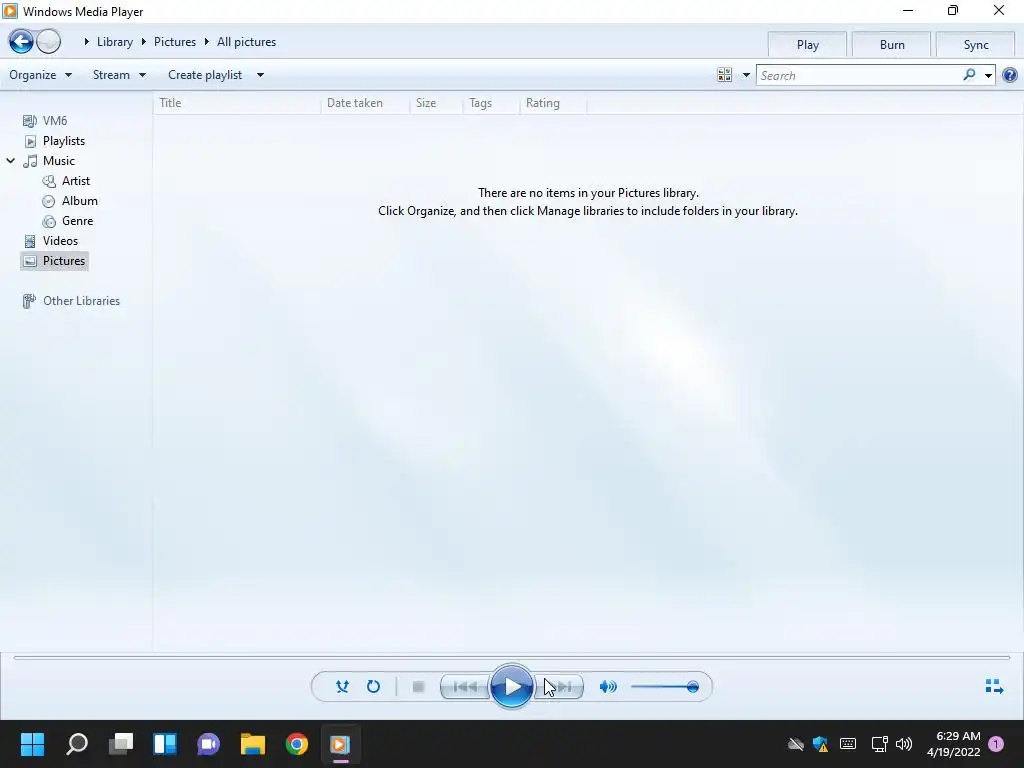Click the Previous track button
The width and height of the screenshot is (1024, 768).
[465, 686]
